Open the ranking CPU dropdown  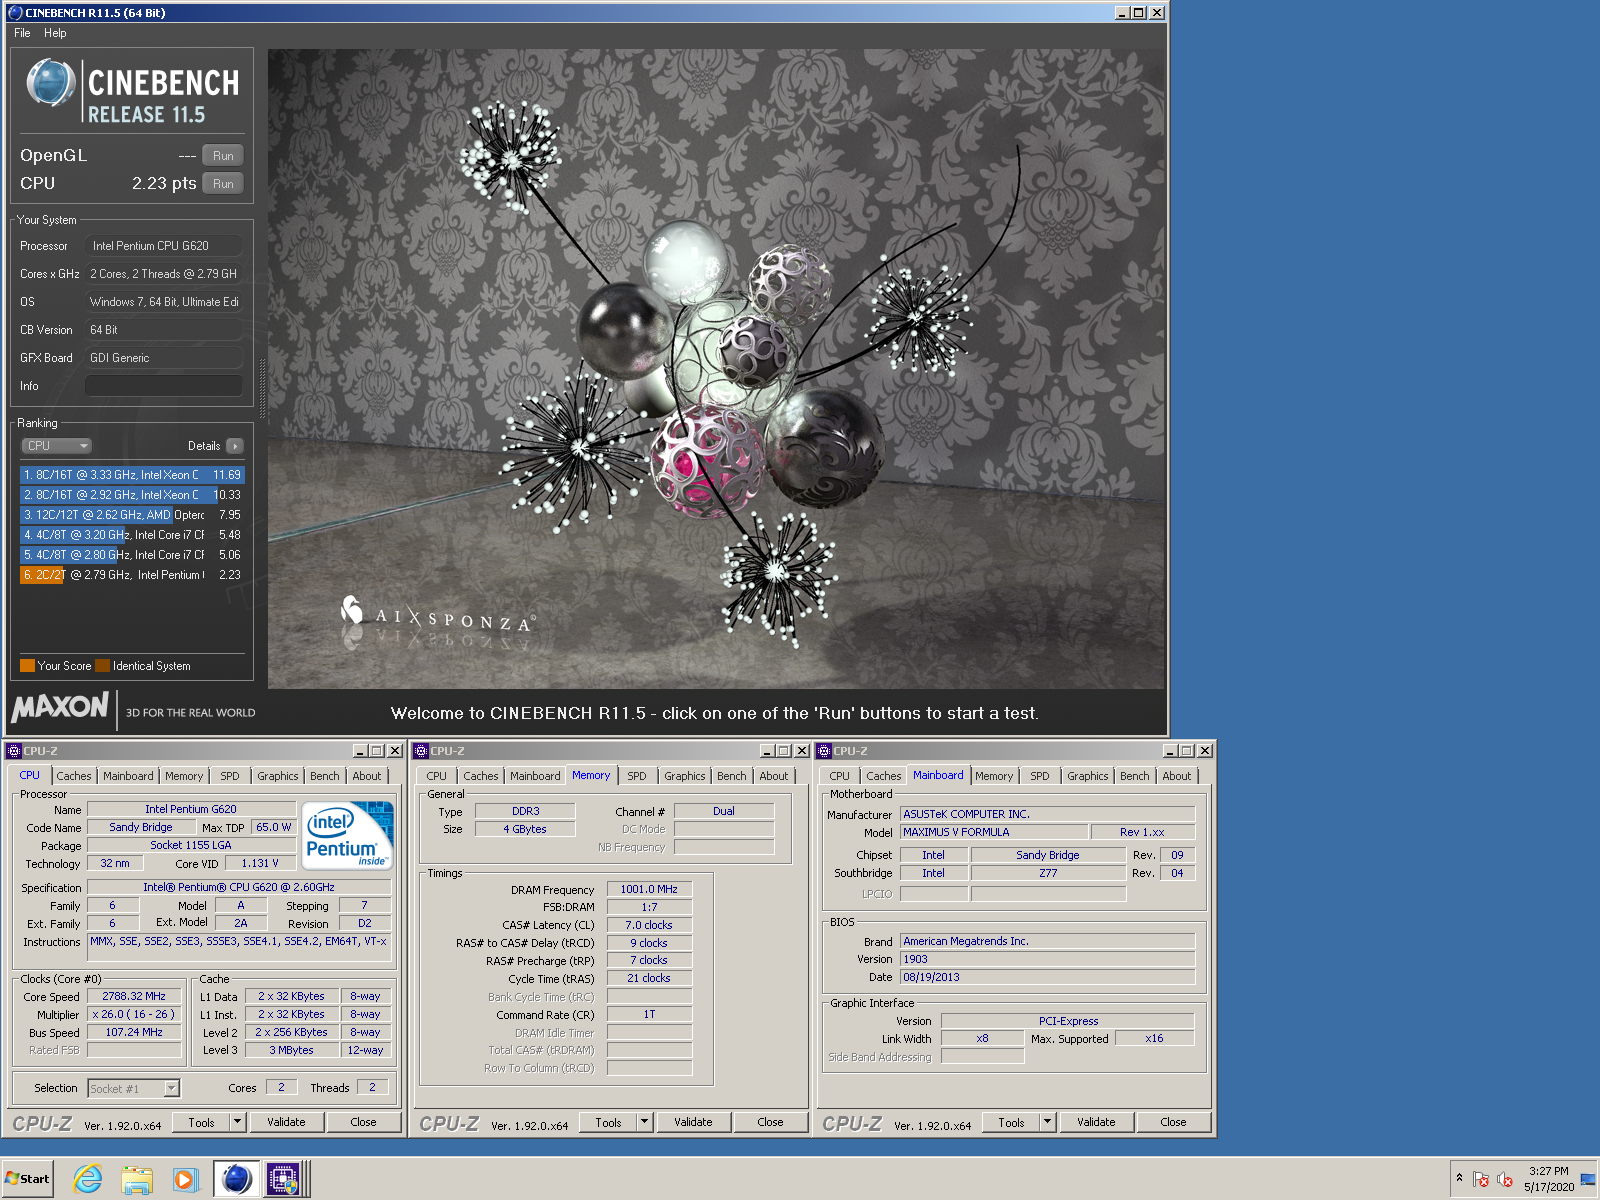tap(57, 446)
